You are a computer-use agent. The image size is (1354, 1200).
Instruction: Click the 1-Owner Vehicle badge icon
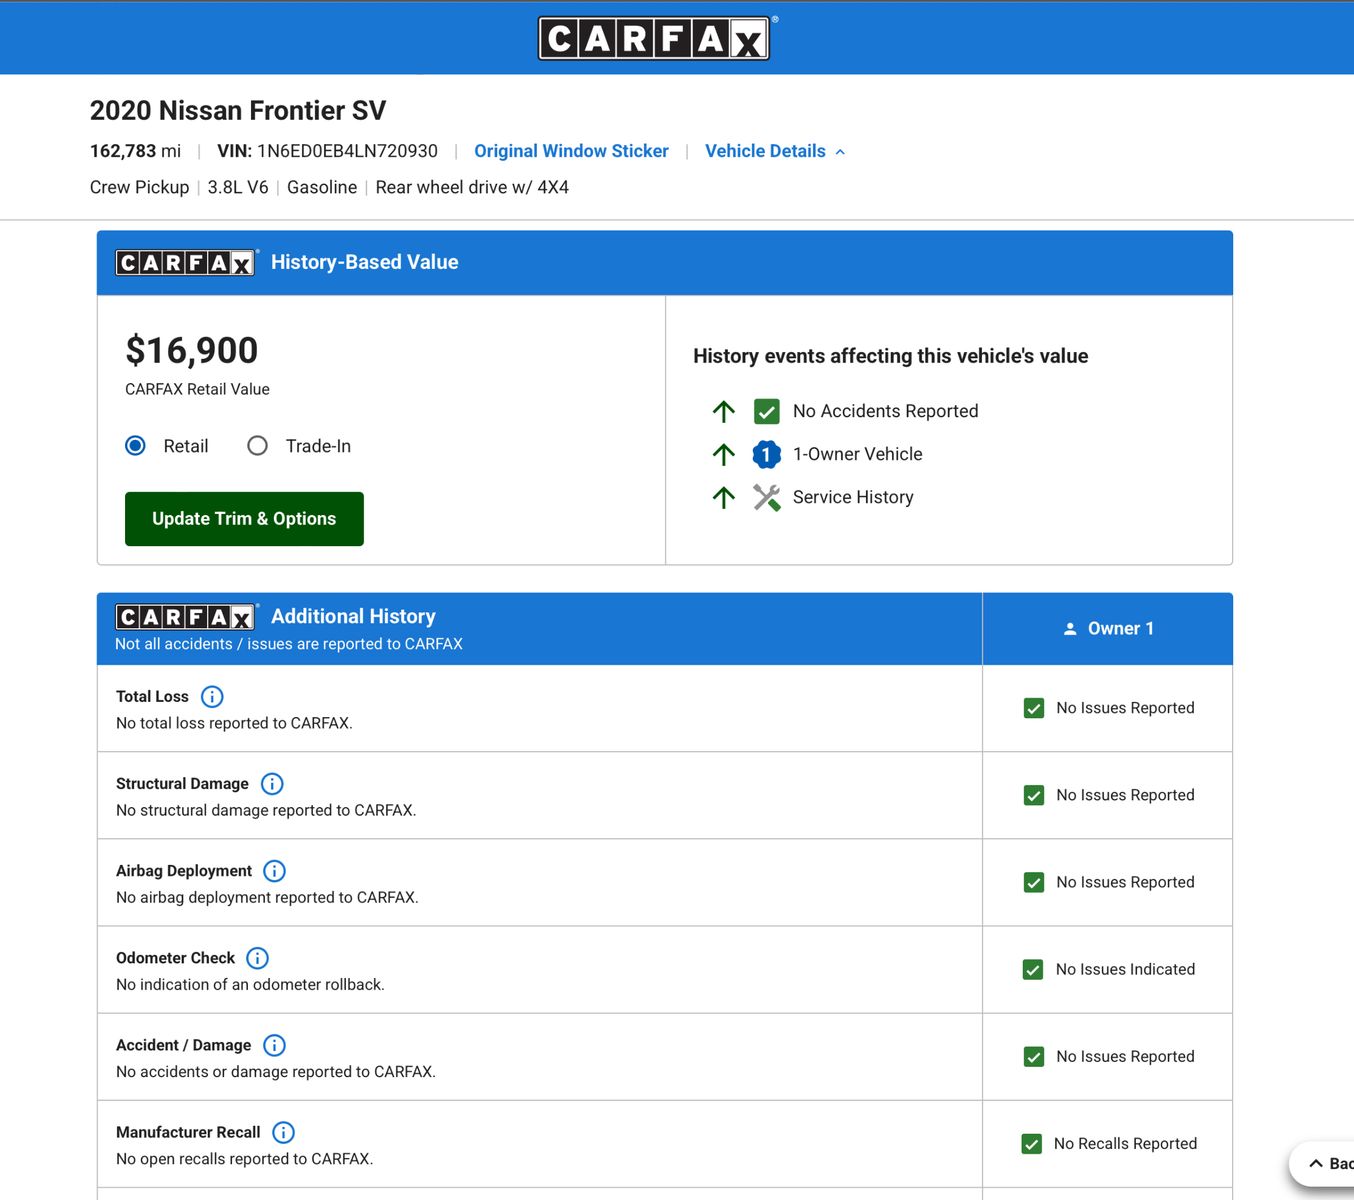(766, 454)
